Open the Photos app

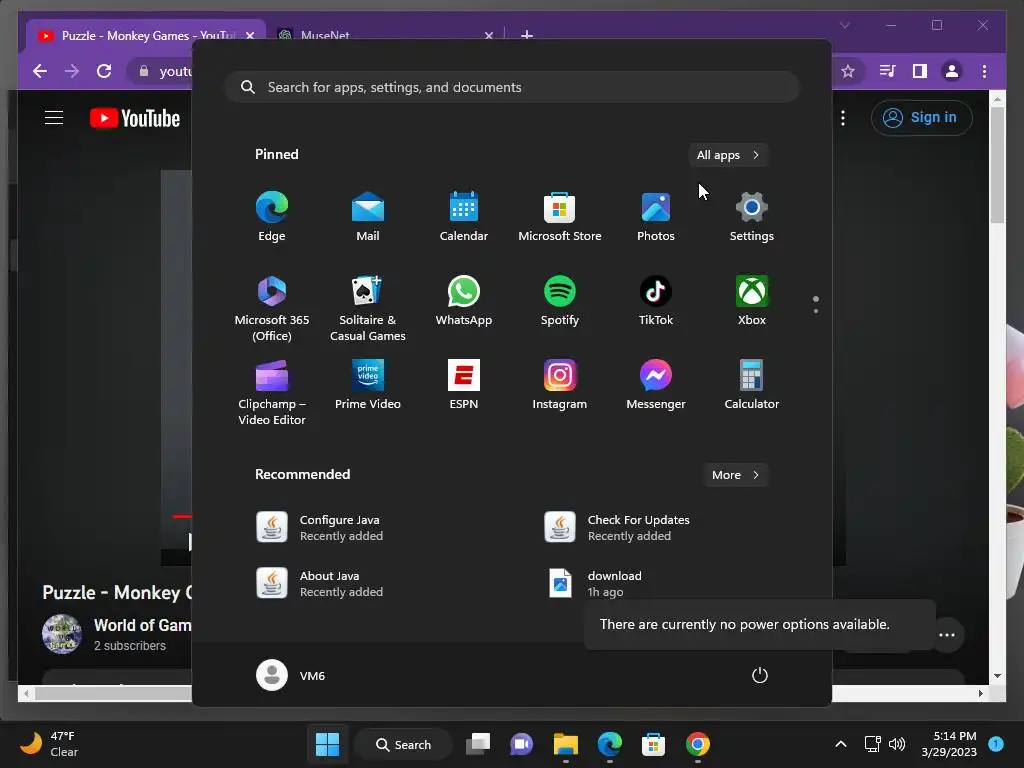tap(656, 217)
